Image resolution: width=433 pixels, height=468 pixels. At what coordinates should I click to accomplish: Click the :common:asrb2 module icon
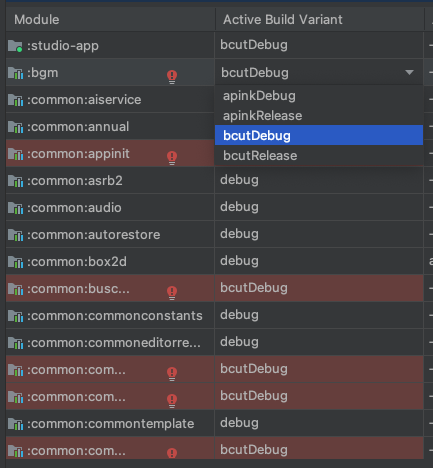point(15,181)
